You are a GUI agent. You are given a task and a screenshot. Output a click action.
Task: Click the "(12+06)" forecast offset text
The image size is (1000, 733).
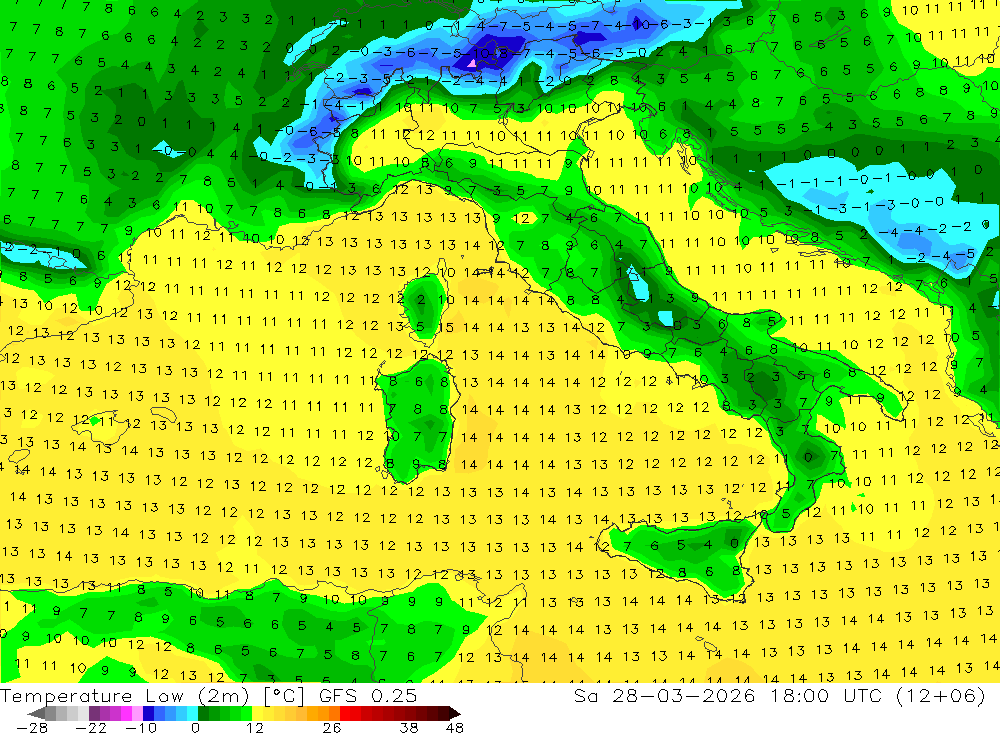940,696
